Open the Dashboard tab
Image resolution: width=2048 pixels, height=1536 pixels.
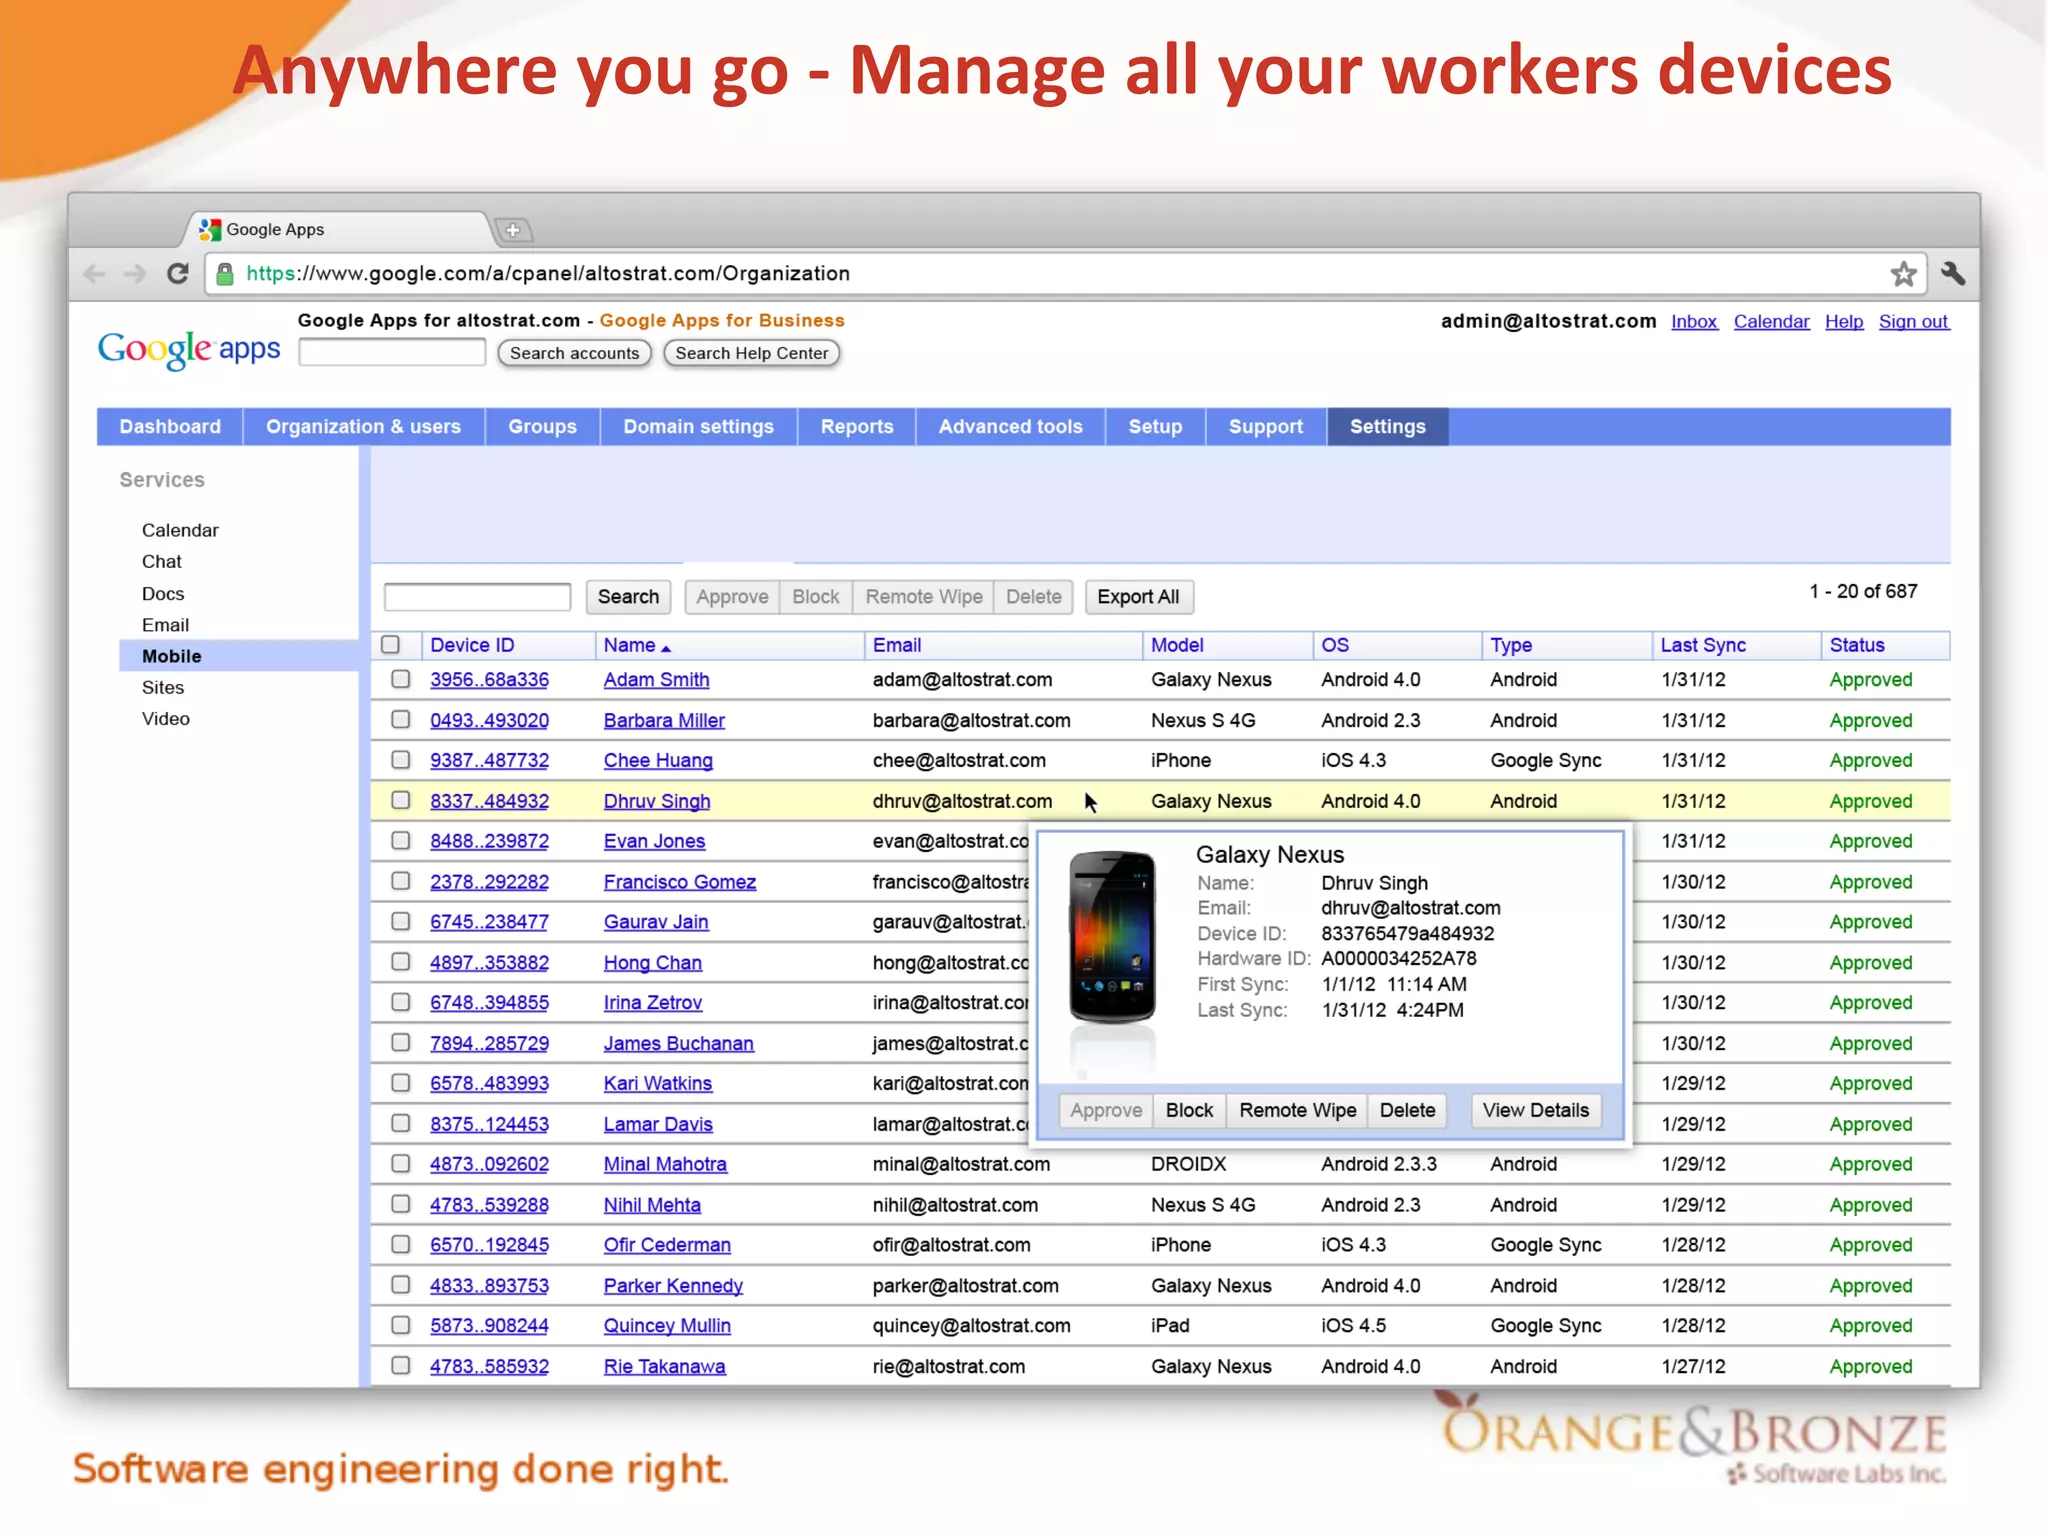[x=170, y=426]
